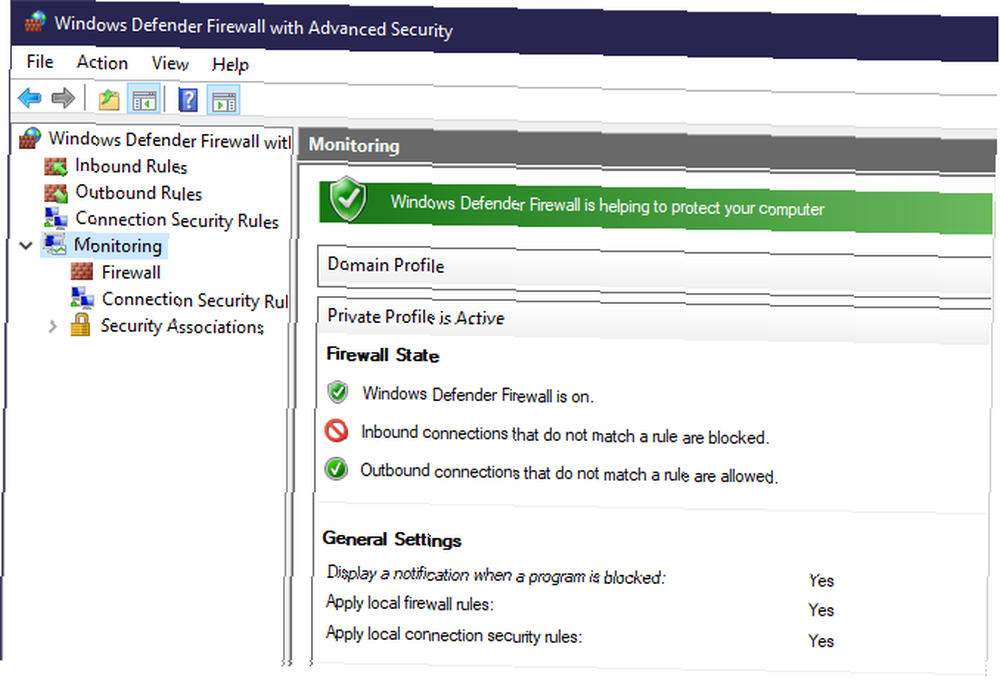Click the Inbound Rules brick wall icon
Screen dimensions: 1000x681
coord(56,166)
